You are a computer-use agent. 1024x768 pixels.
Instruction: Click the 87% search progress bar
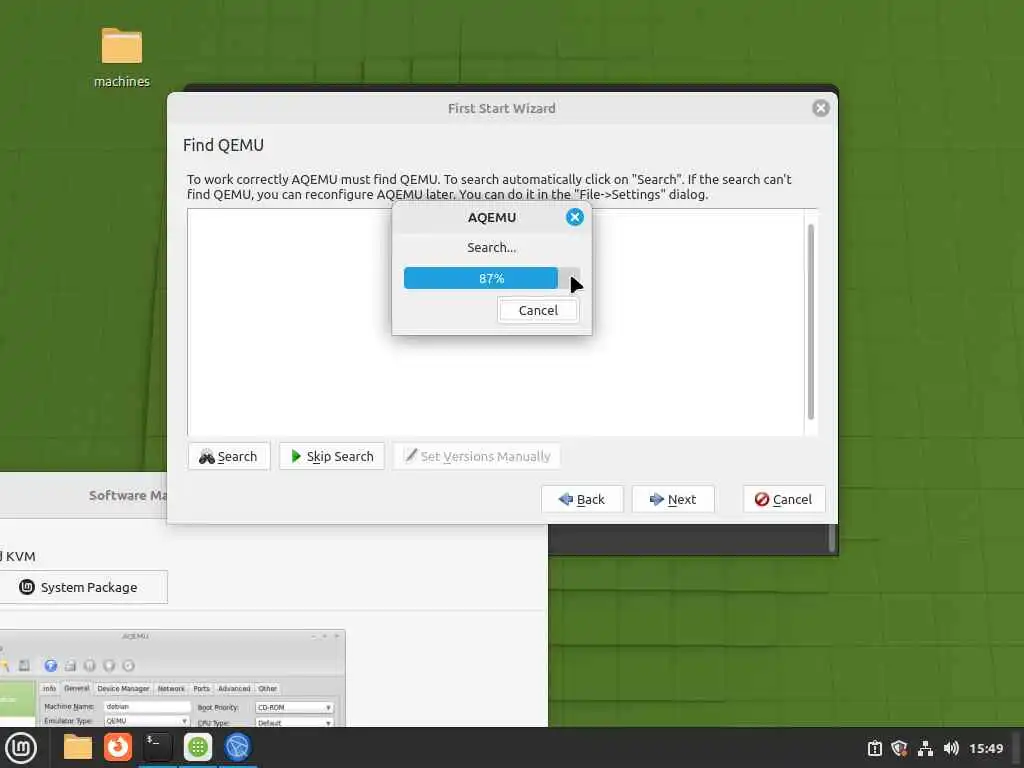click(492, 278)
